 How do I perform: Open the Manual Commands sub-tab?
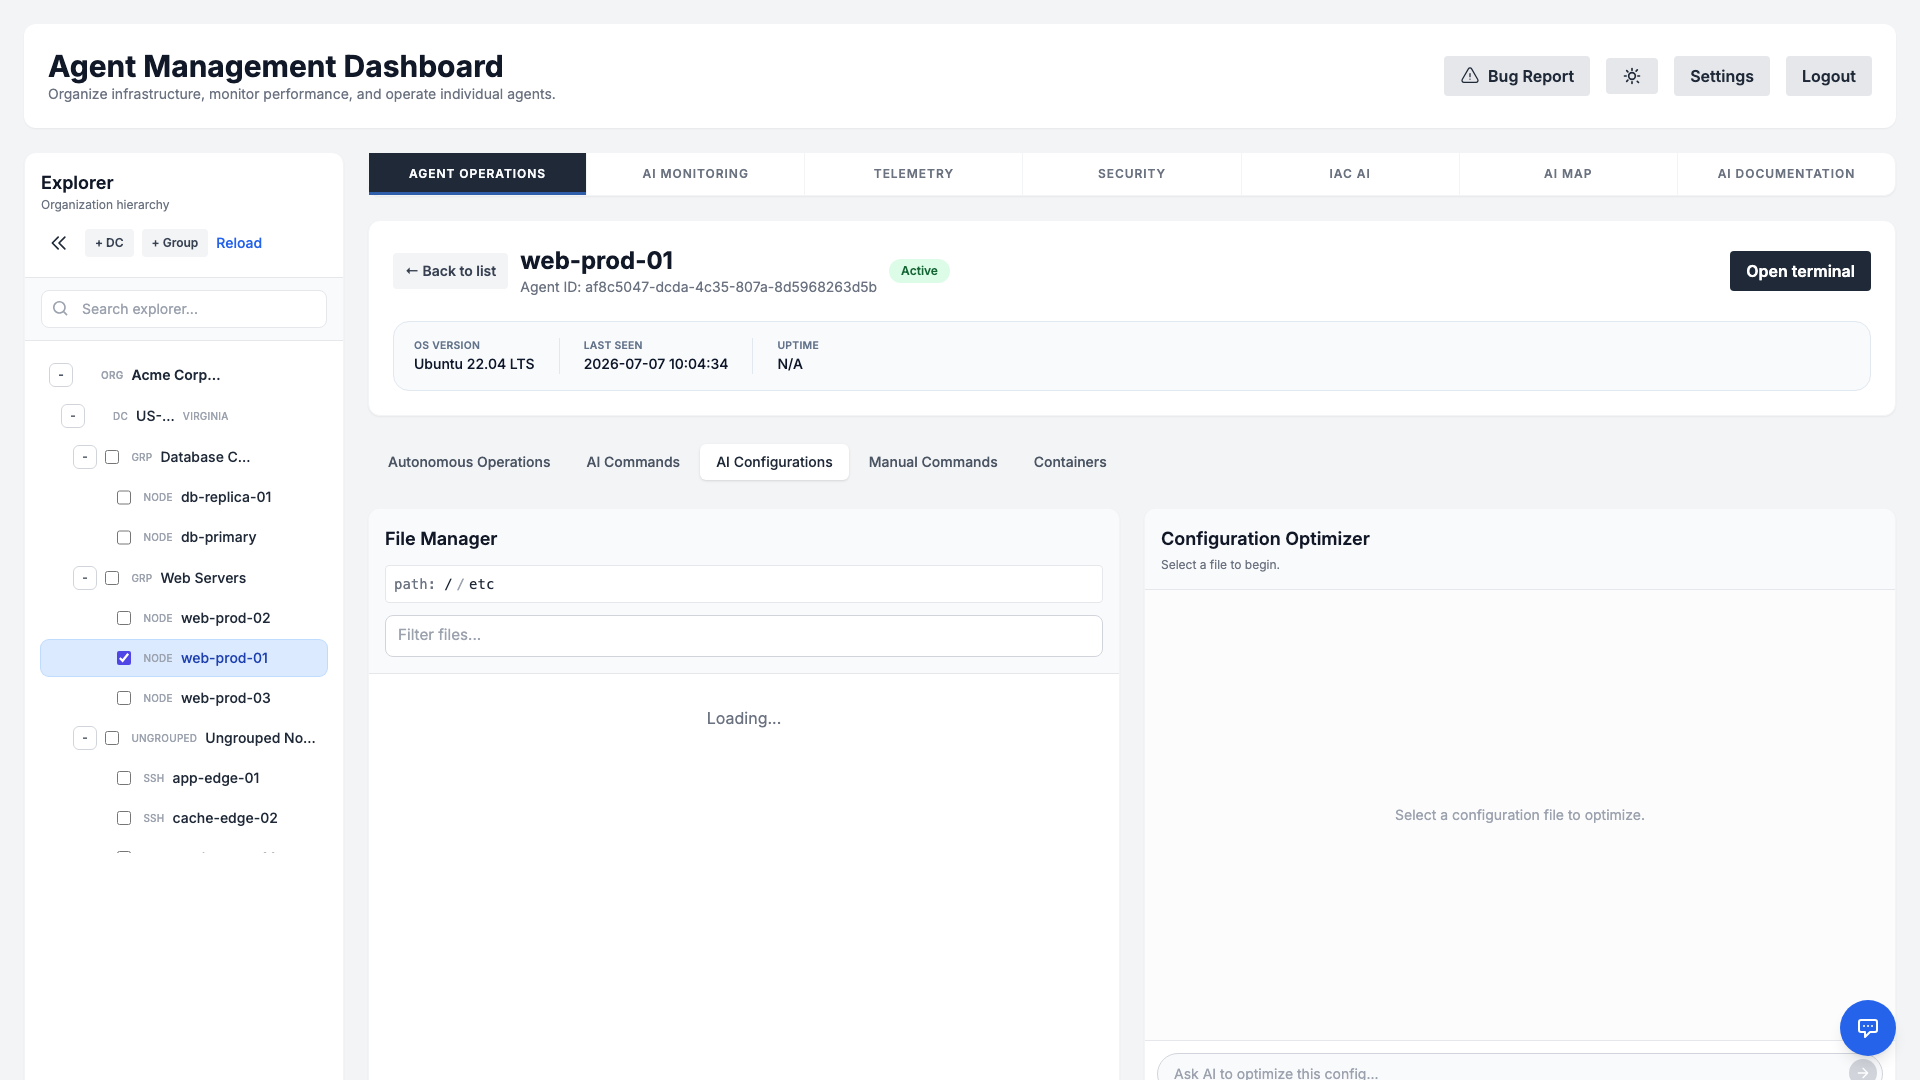(933, 462)
